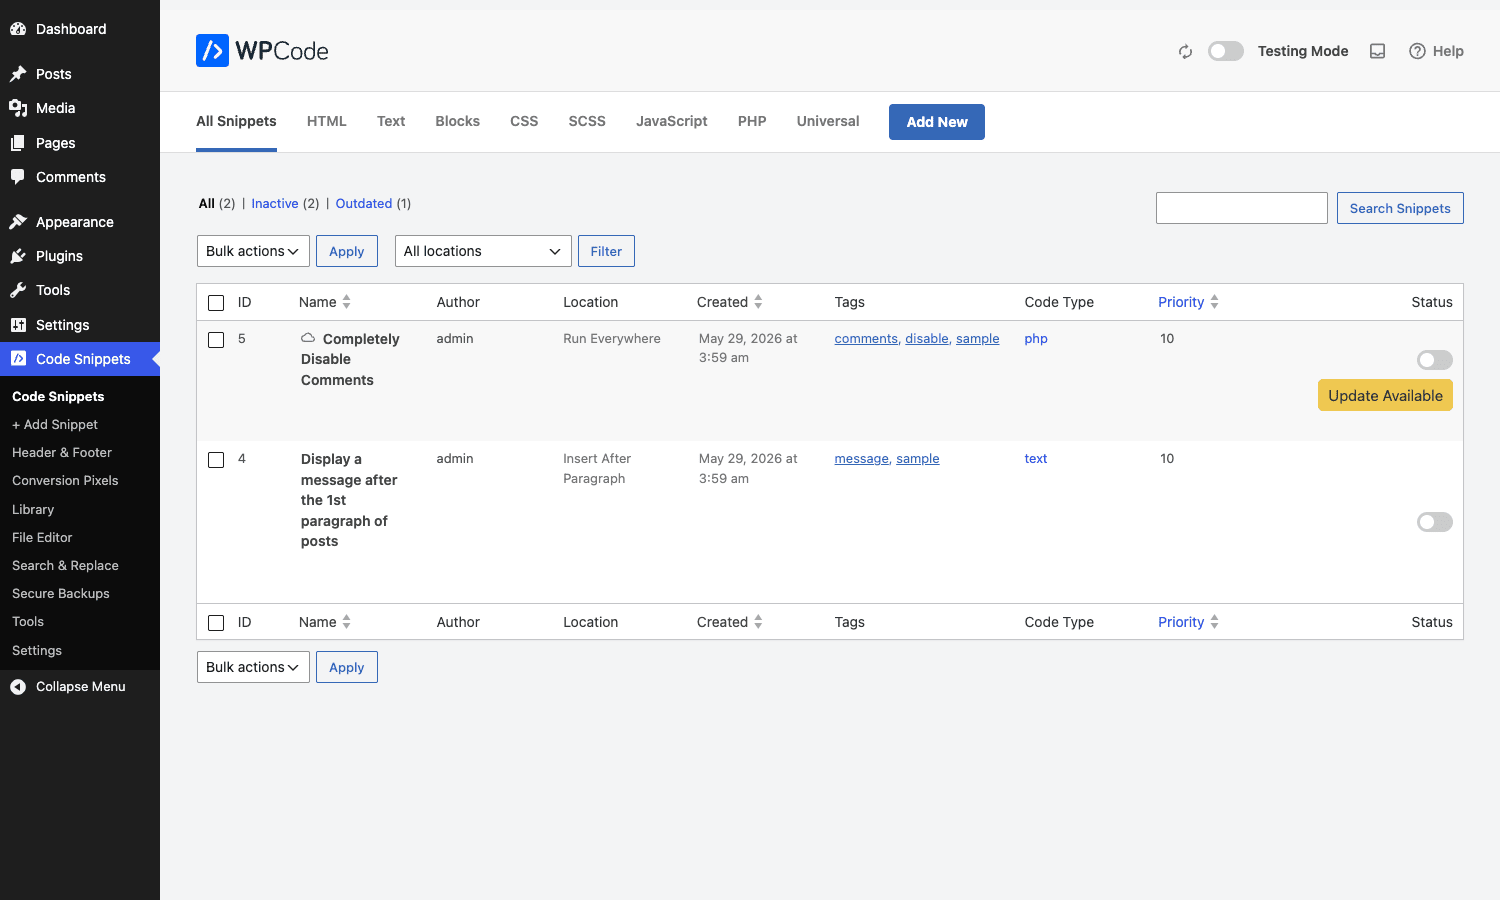Switch to the HTML tab
Screen dimensions: 1500x900
point(327,121)
